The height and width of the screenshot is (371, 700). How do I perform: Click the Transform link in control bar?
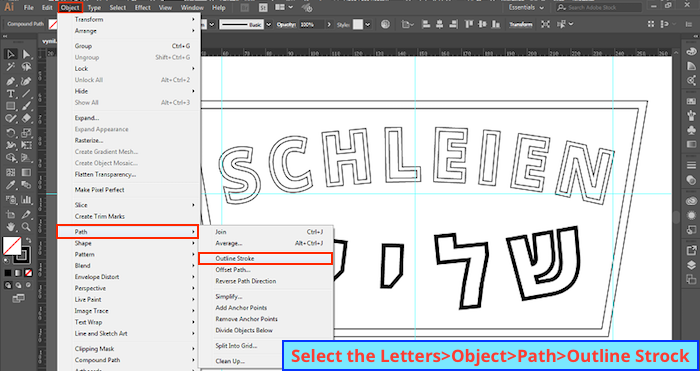(x=521, y=25)
